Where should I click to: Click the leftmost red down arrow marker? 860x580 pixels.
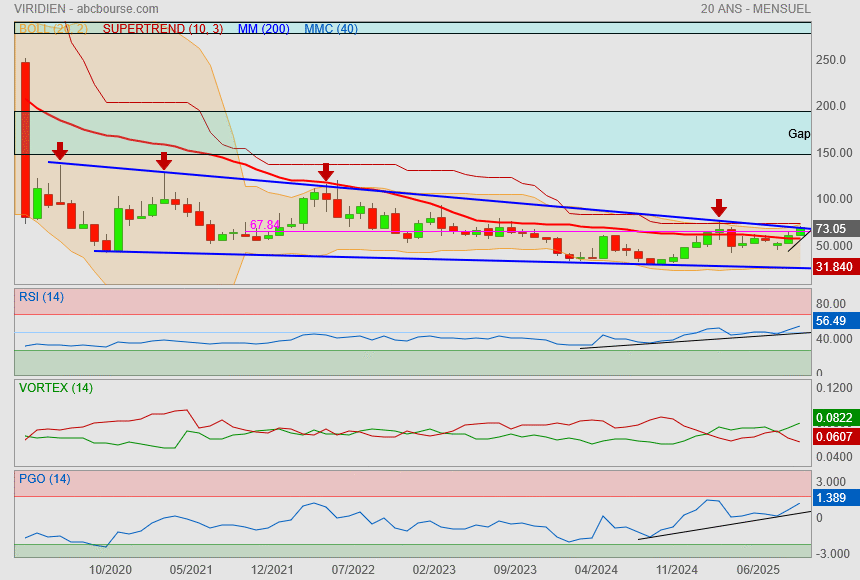click(x=60, y=150)
